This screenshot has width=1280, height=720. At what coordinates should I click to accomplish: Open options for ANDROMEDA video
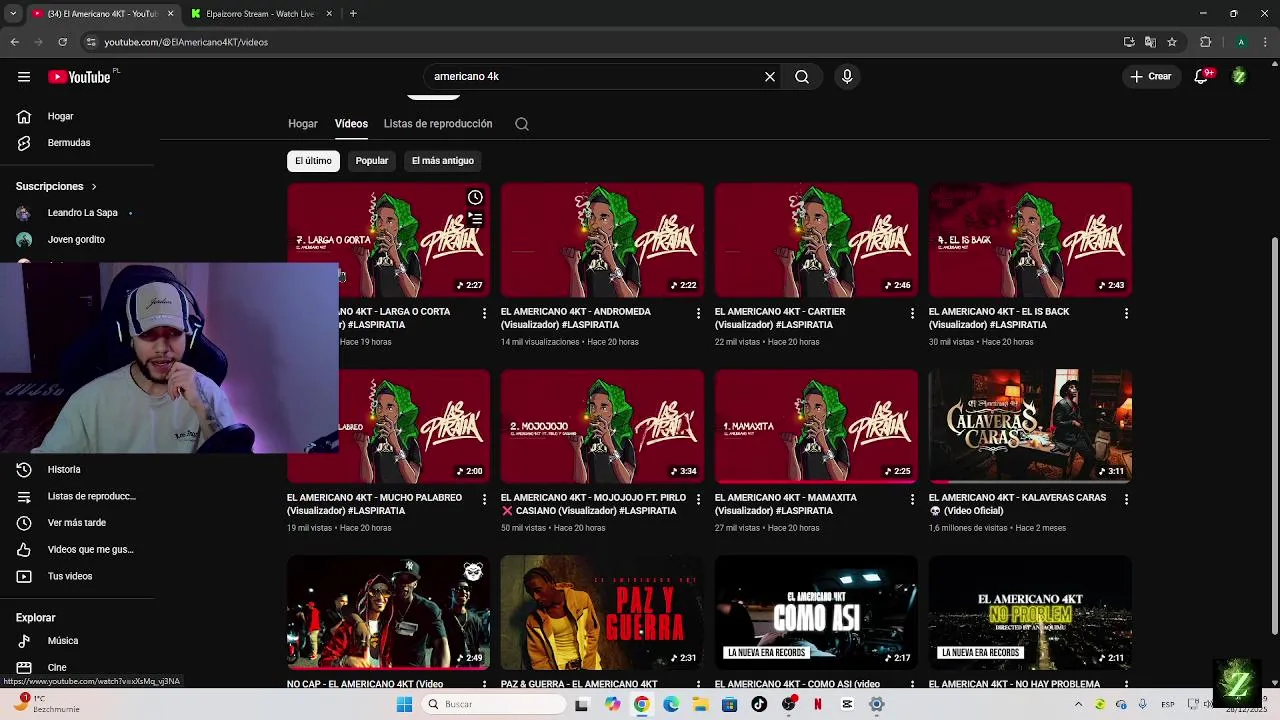coord(698,313)
